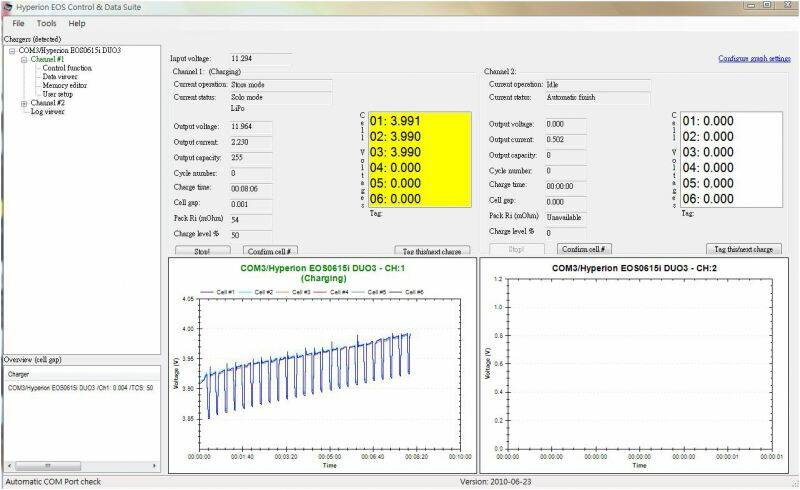
Task: Expand the Channel #2 tree node
Action: (24, 104)
